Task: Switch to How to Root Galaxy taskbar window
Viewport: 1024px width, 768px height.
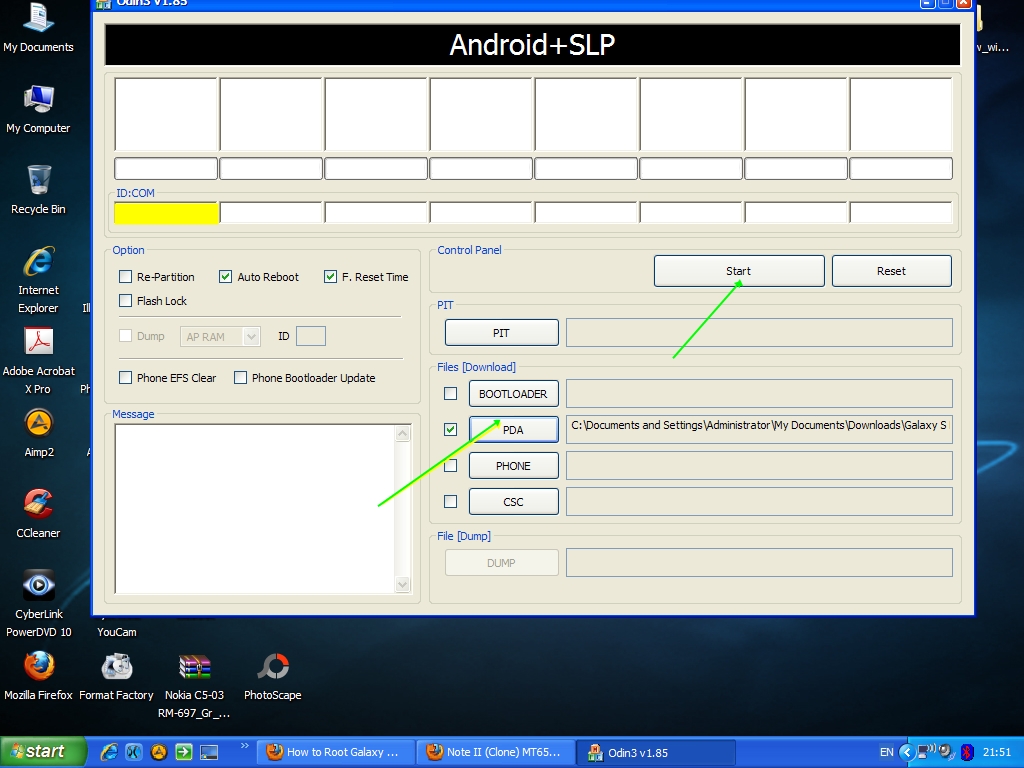Action: click(x=336, y=752)
